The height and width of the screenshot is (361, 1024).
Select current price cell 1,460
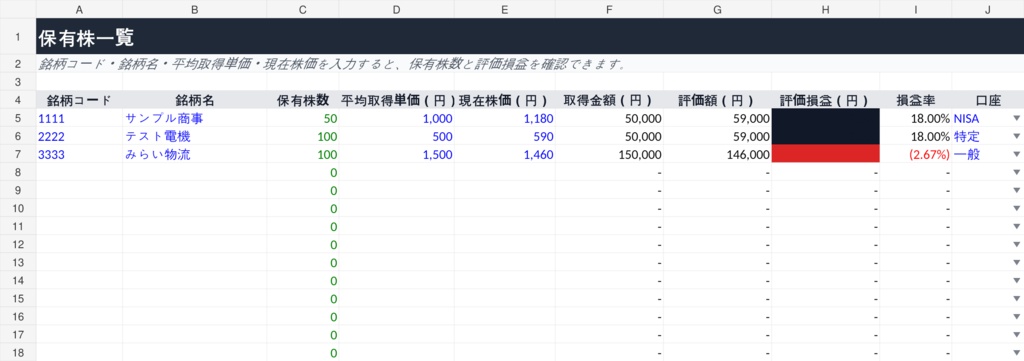[505, 155]
